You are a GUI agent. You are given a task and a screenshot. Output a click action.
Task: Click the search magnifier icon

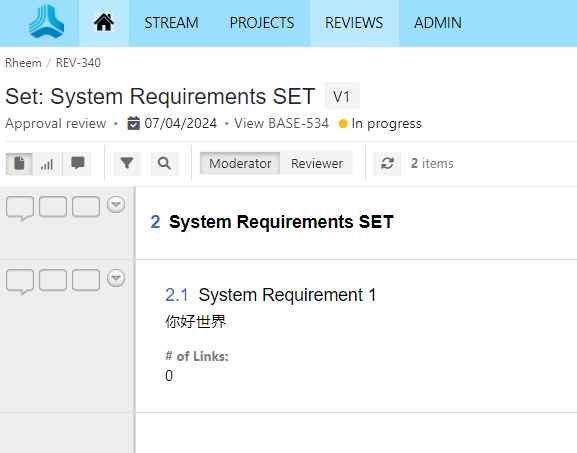(164, 163)
